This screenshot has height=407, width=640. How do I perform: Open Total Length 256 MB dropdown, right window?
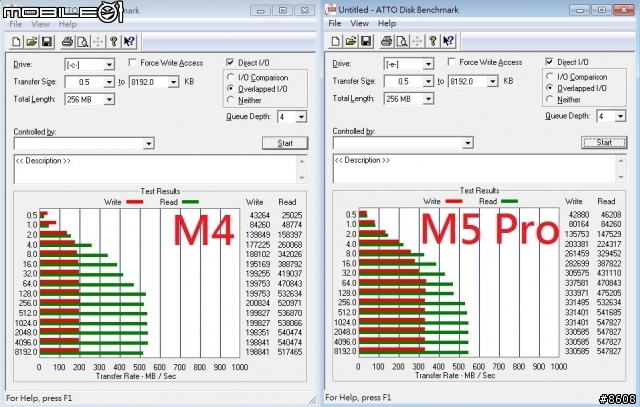428,99
